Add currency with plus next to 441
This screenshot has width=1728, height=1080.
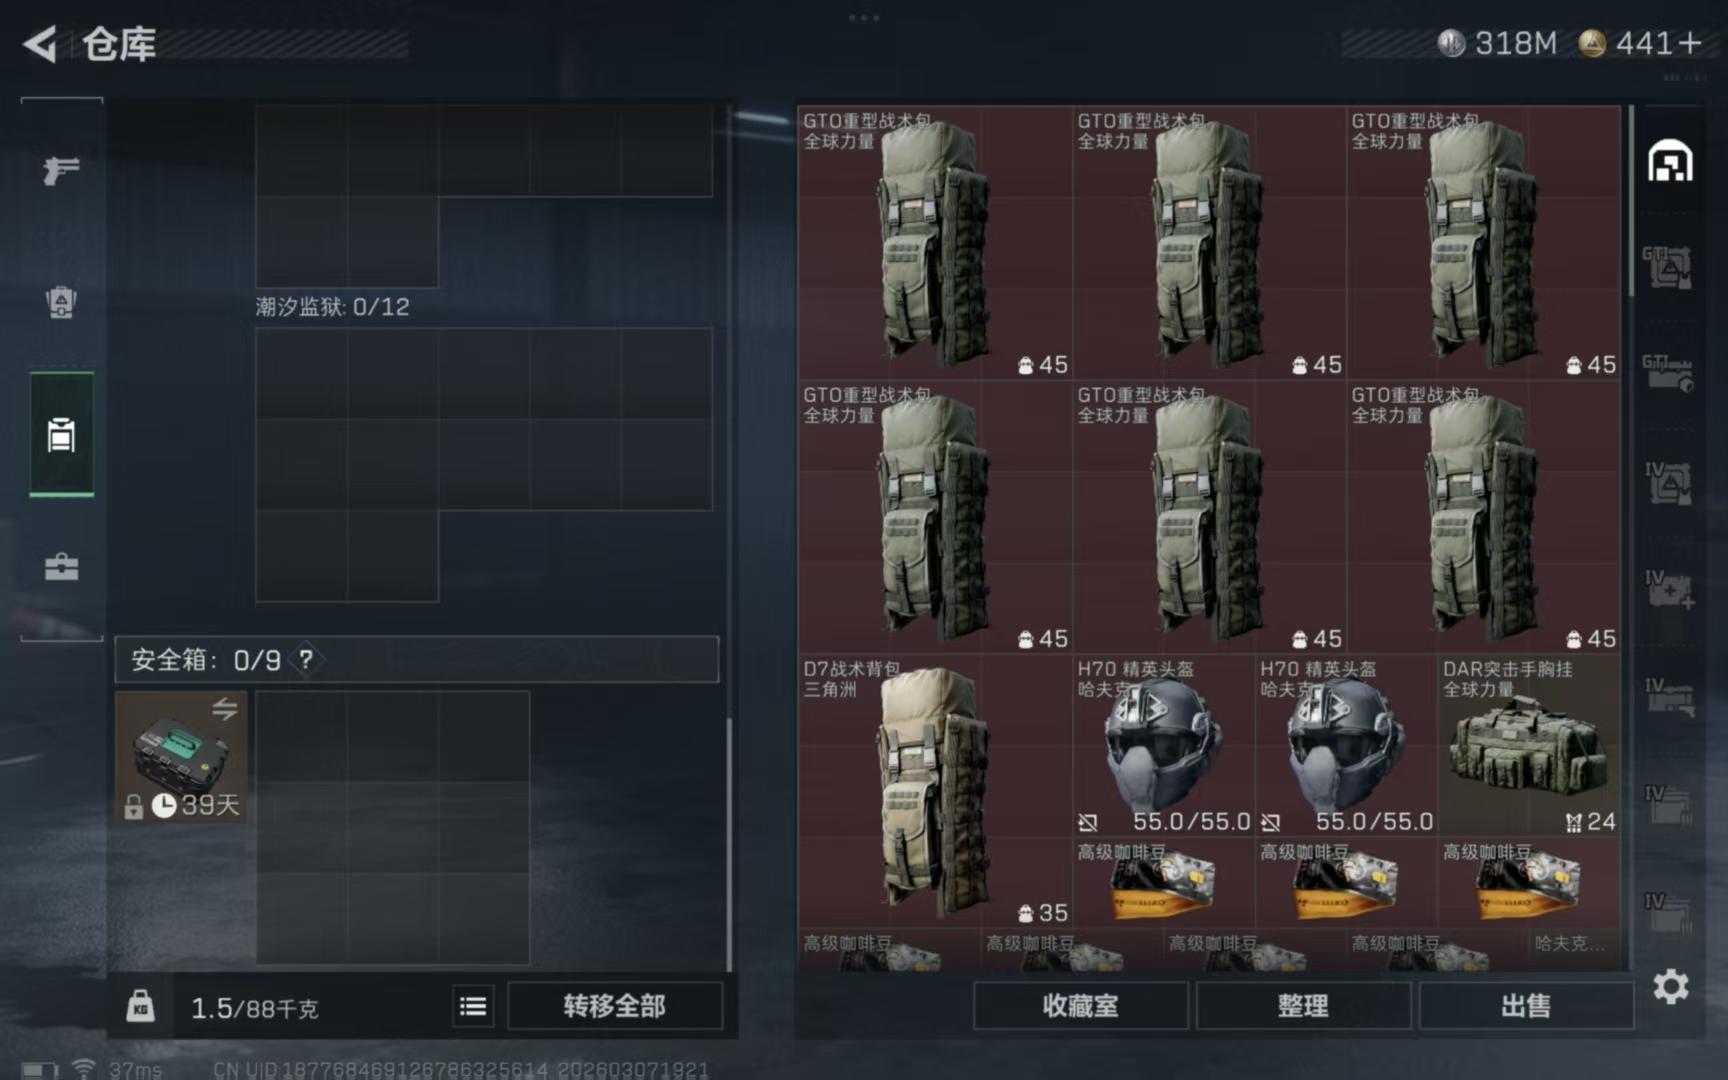1690,44
